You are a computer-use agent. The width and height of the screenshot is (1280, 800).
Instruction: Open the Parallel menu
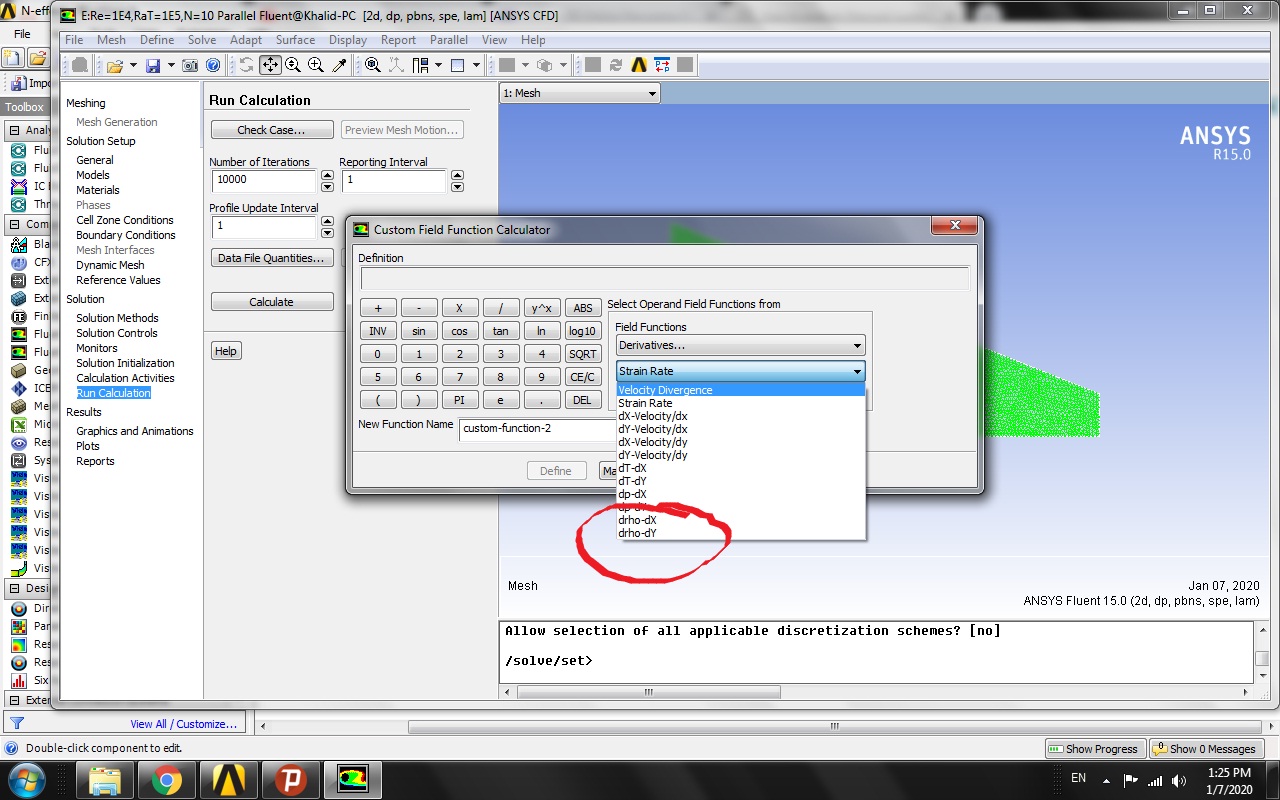(448, 40)
